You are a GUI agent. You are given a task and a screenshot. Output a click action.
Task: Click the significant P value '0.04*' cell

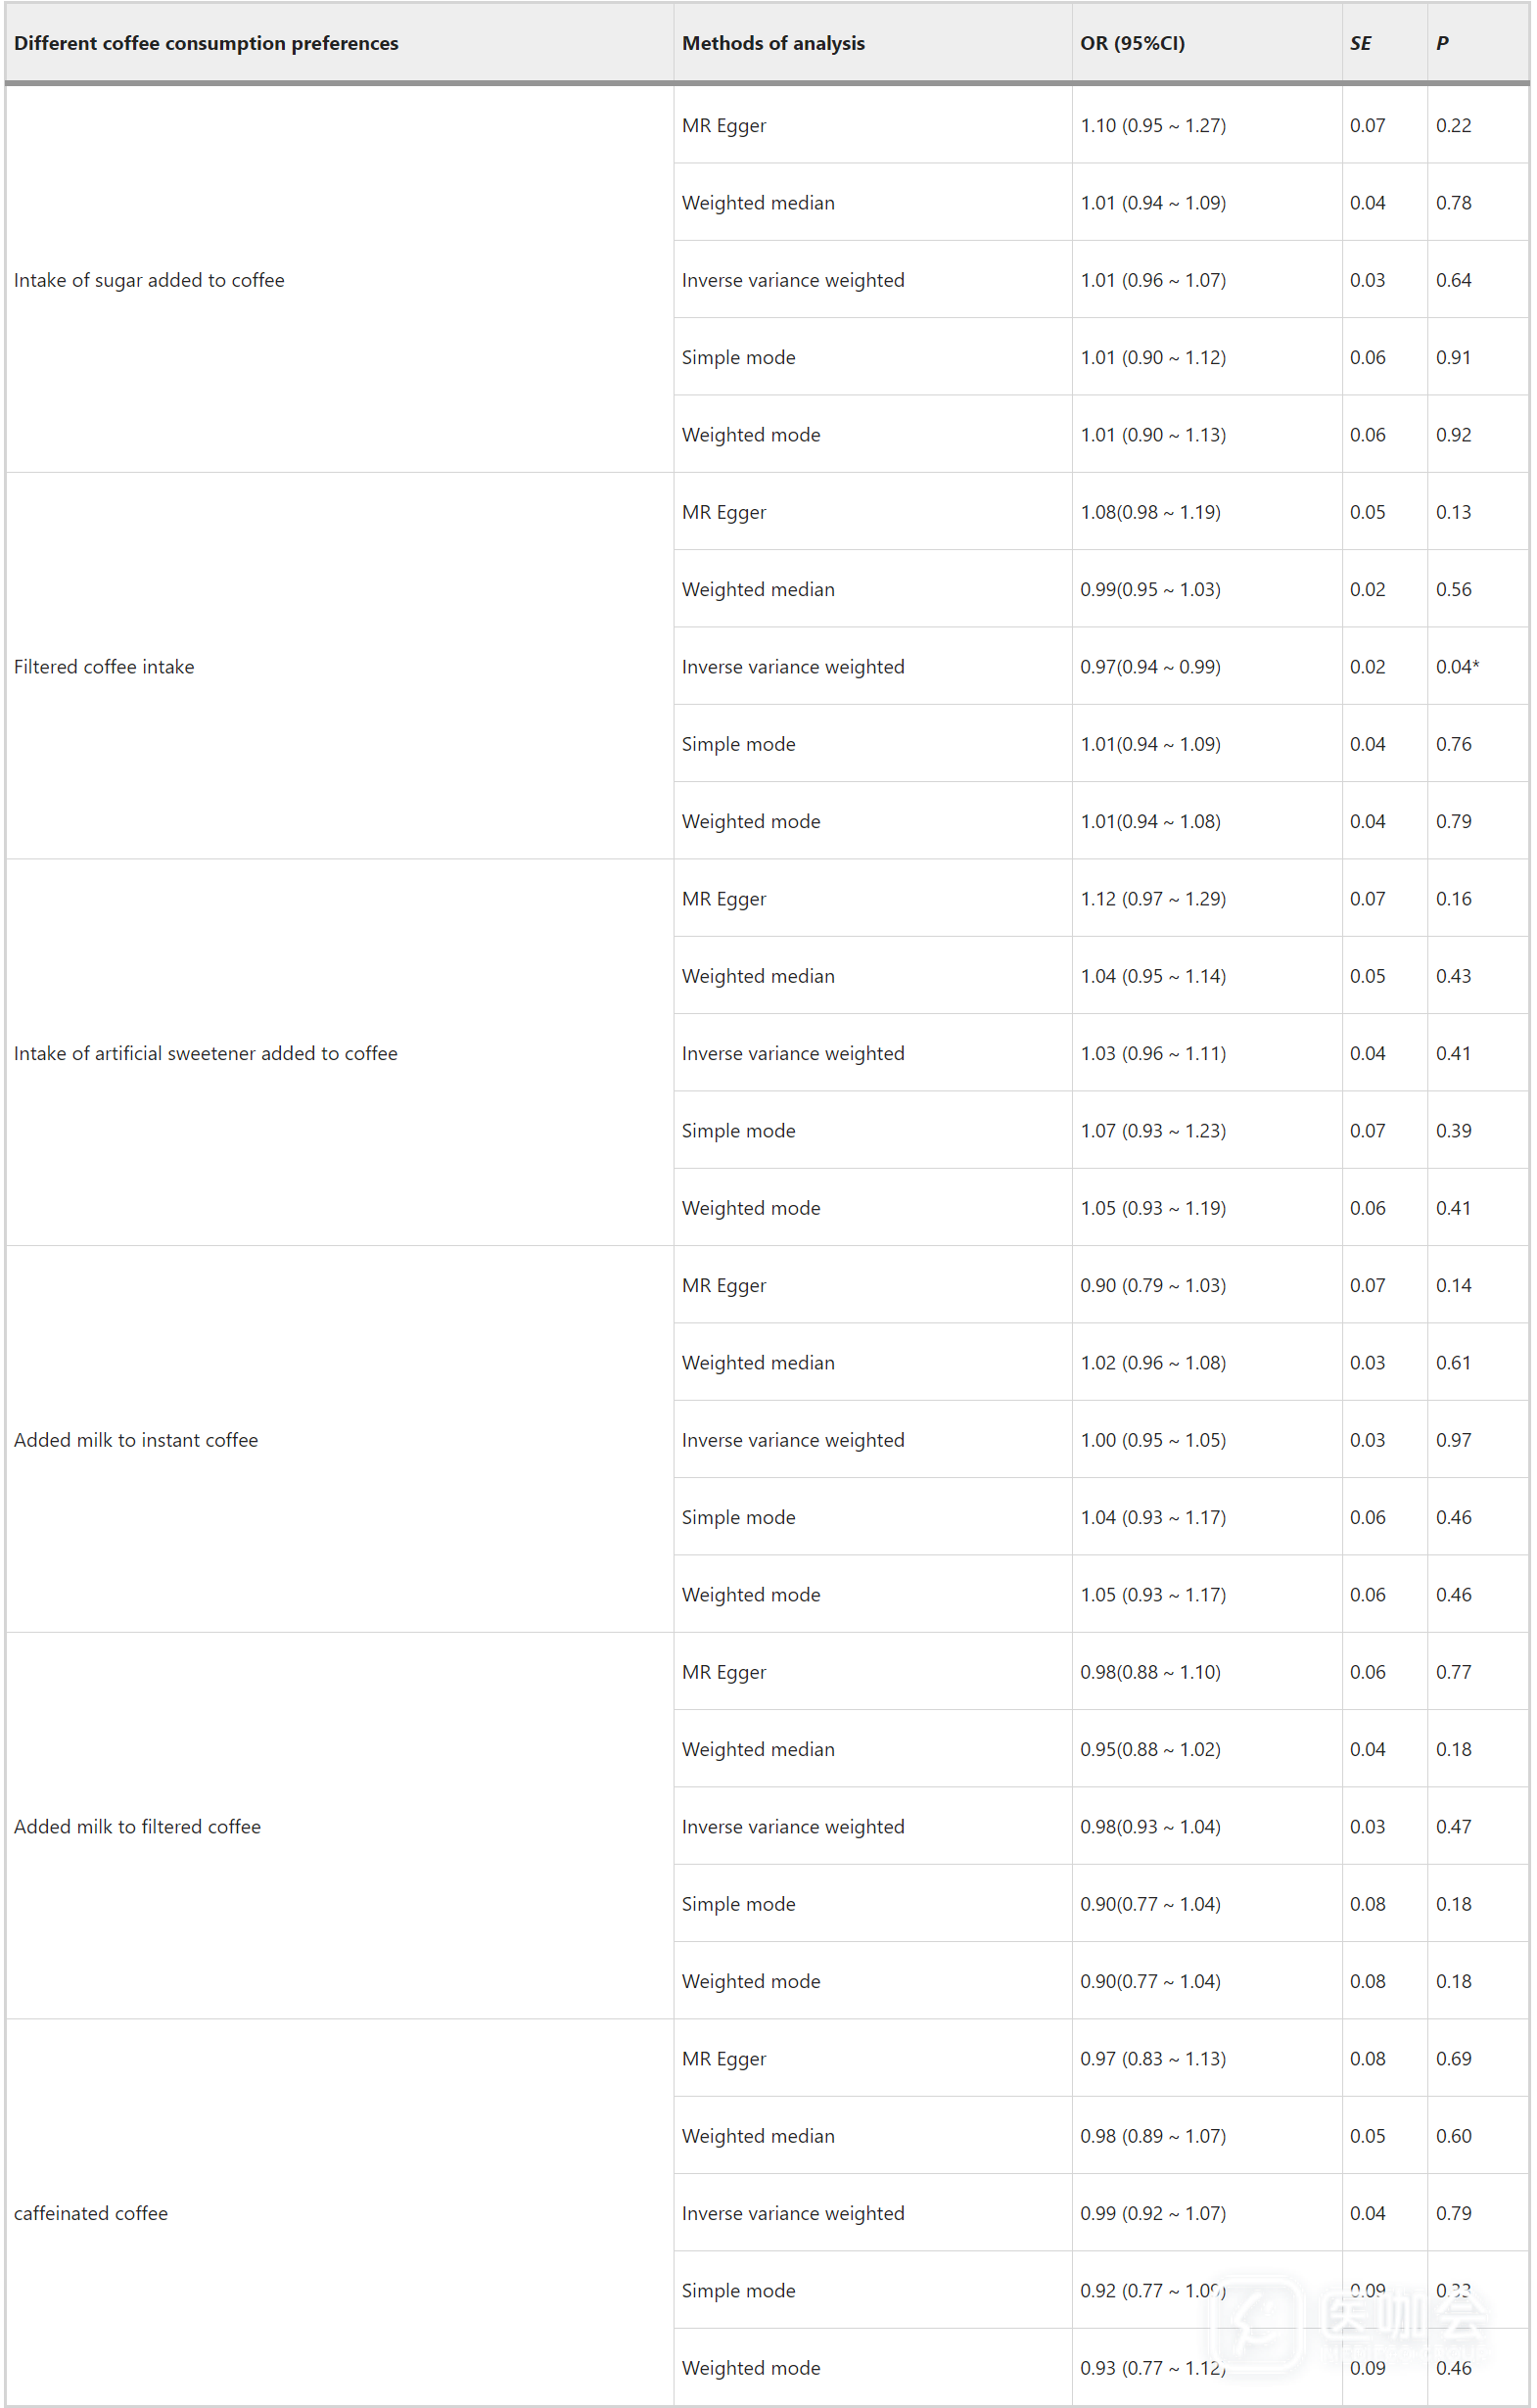(x=1457, y=667)
